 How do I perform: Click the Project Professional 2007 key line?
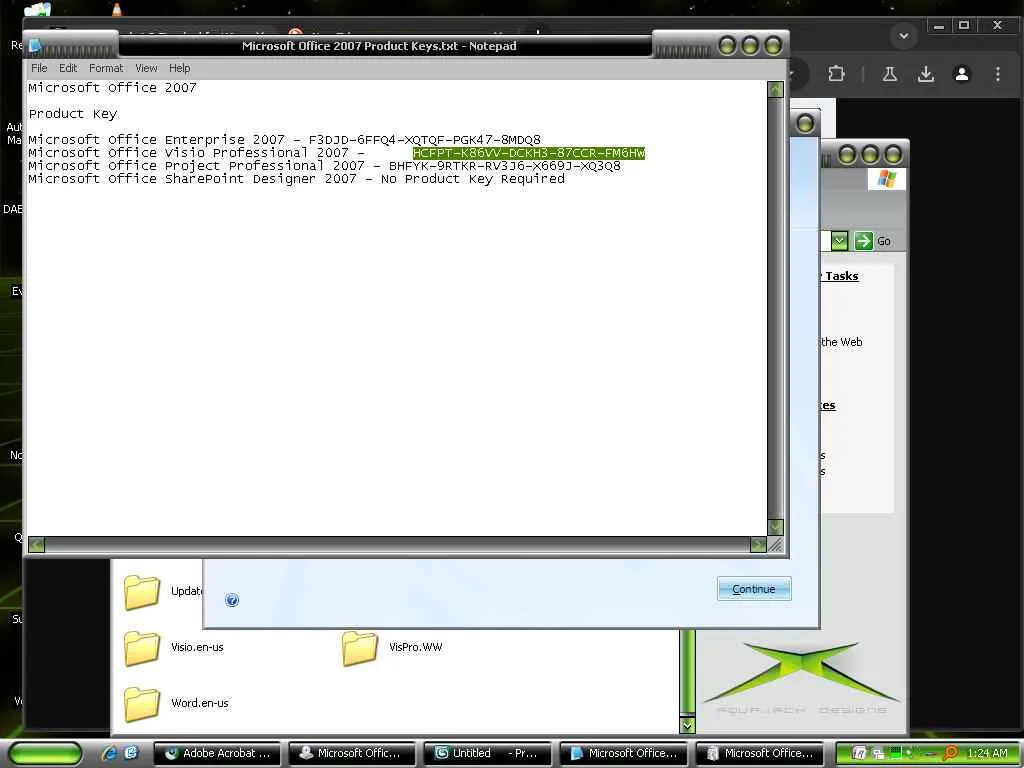324,166
